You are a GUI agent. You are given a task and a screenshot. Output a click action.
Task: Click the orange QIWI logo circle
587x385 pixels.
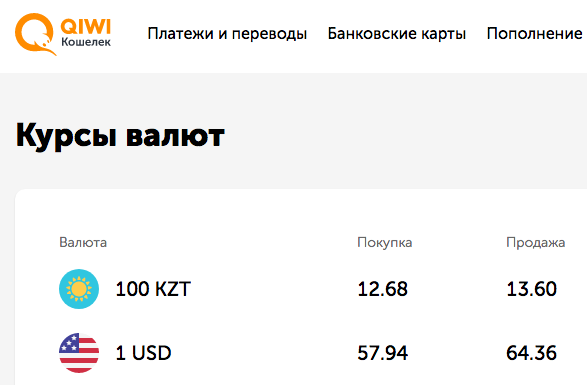click(x=35, y=34)
